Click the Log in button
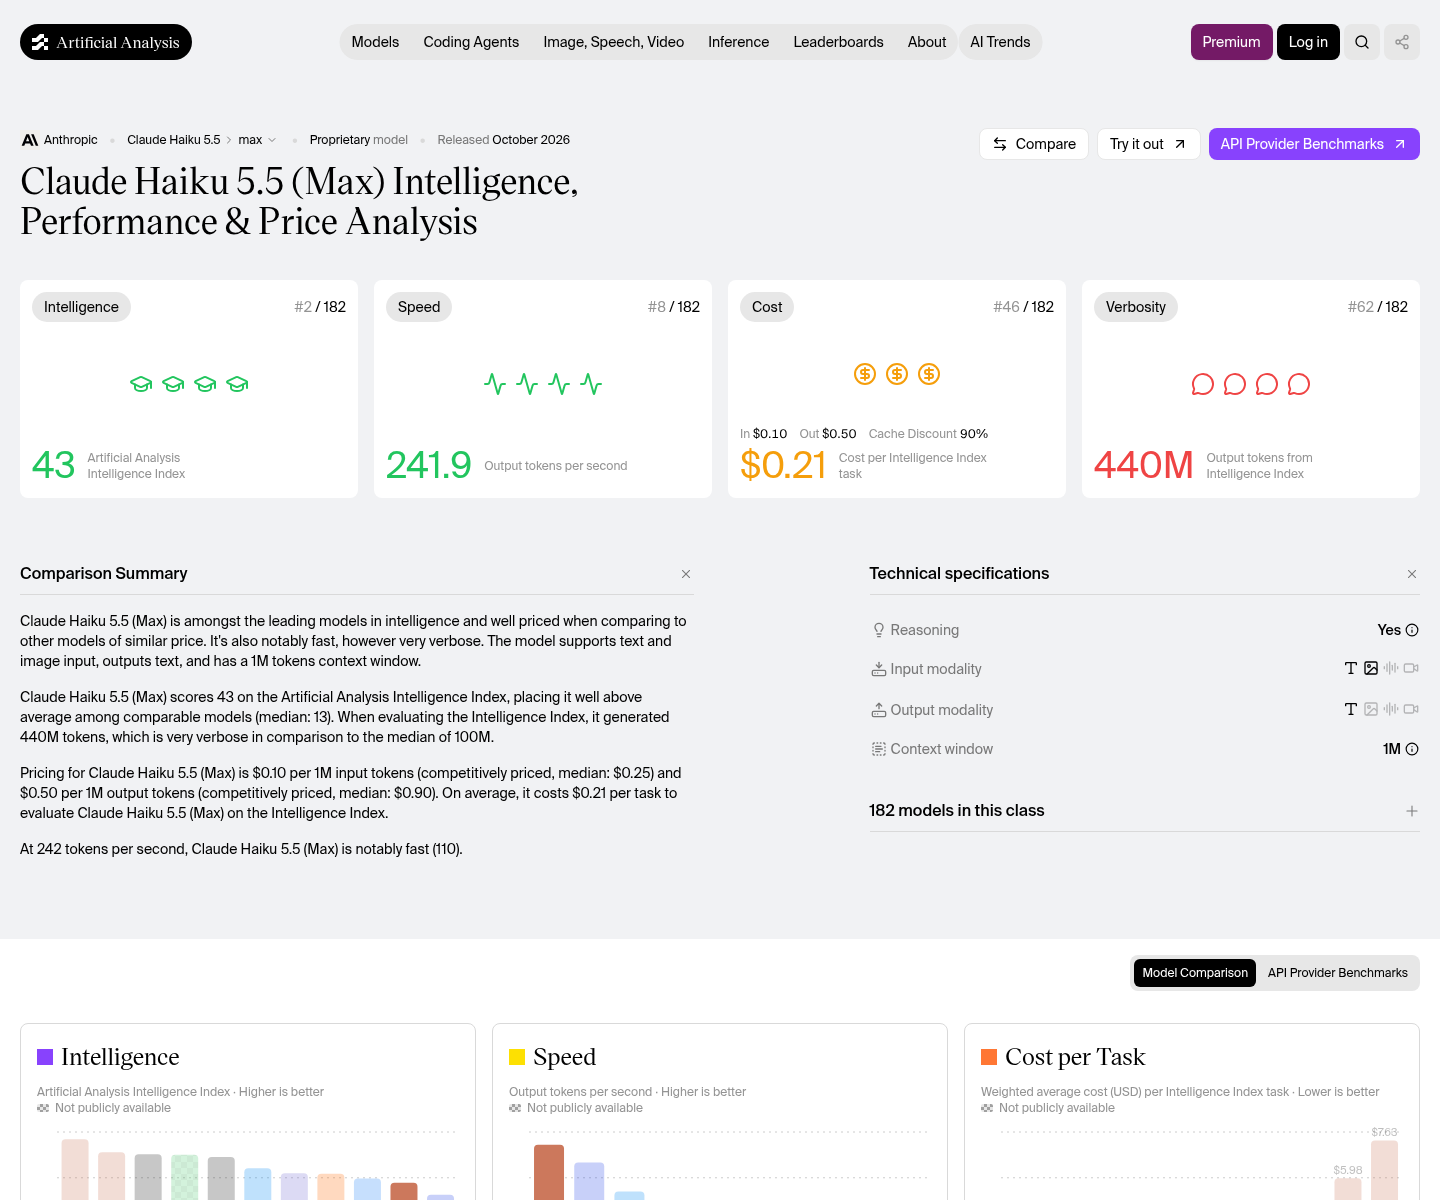The image size is (1440, 1200). tap(1308, 42)
